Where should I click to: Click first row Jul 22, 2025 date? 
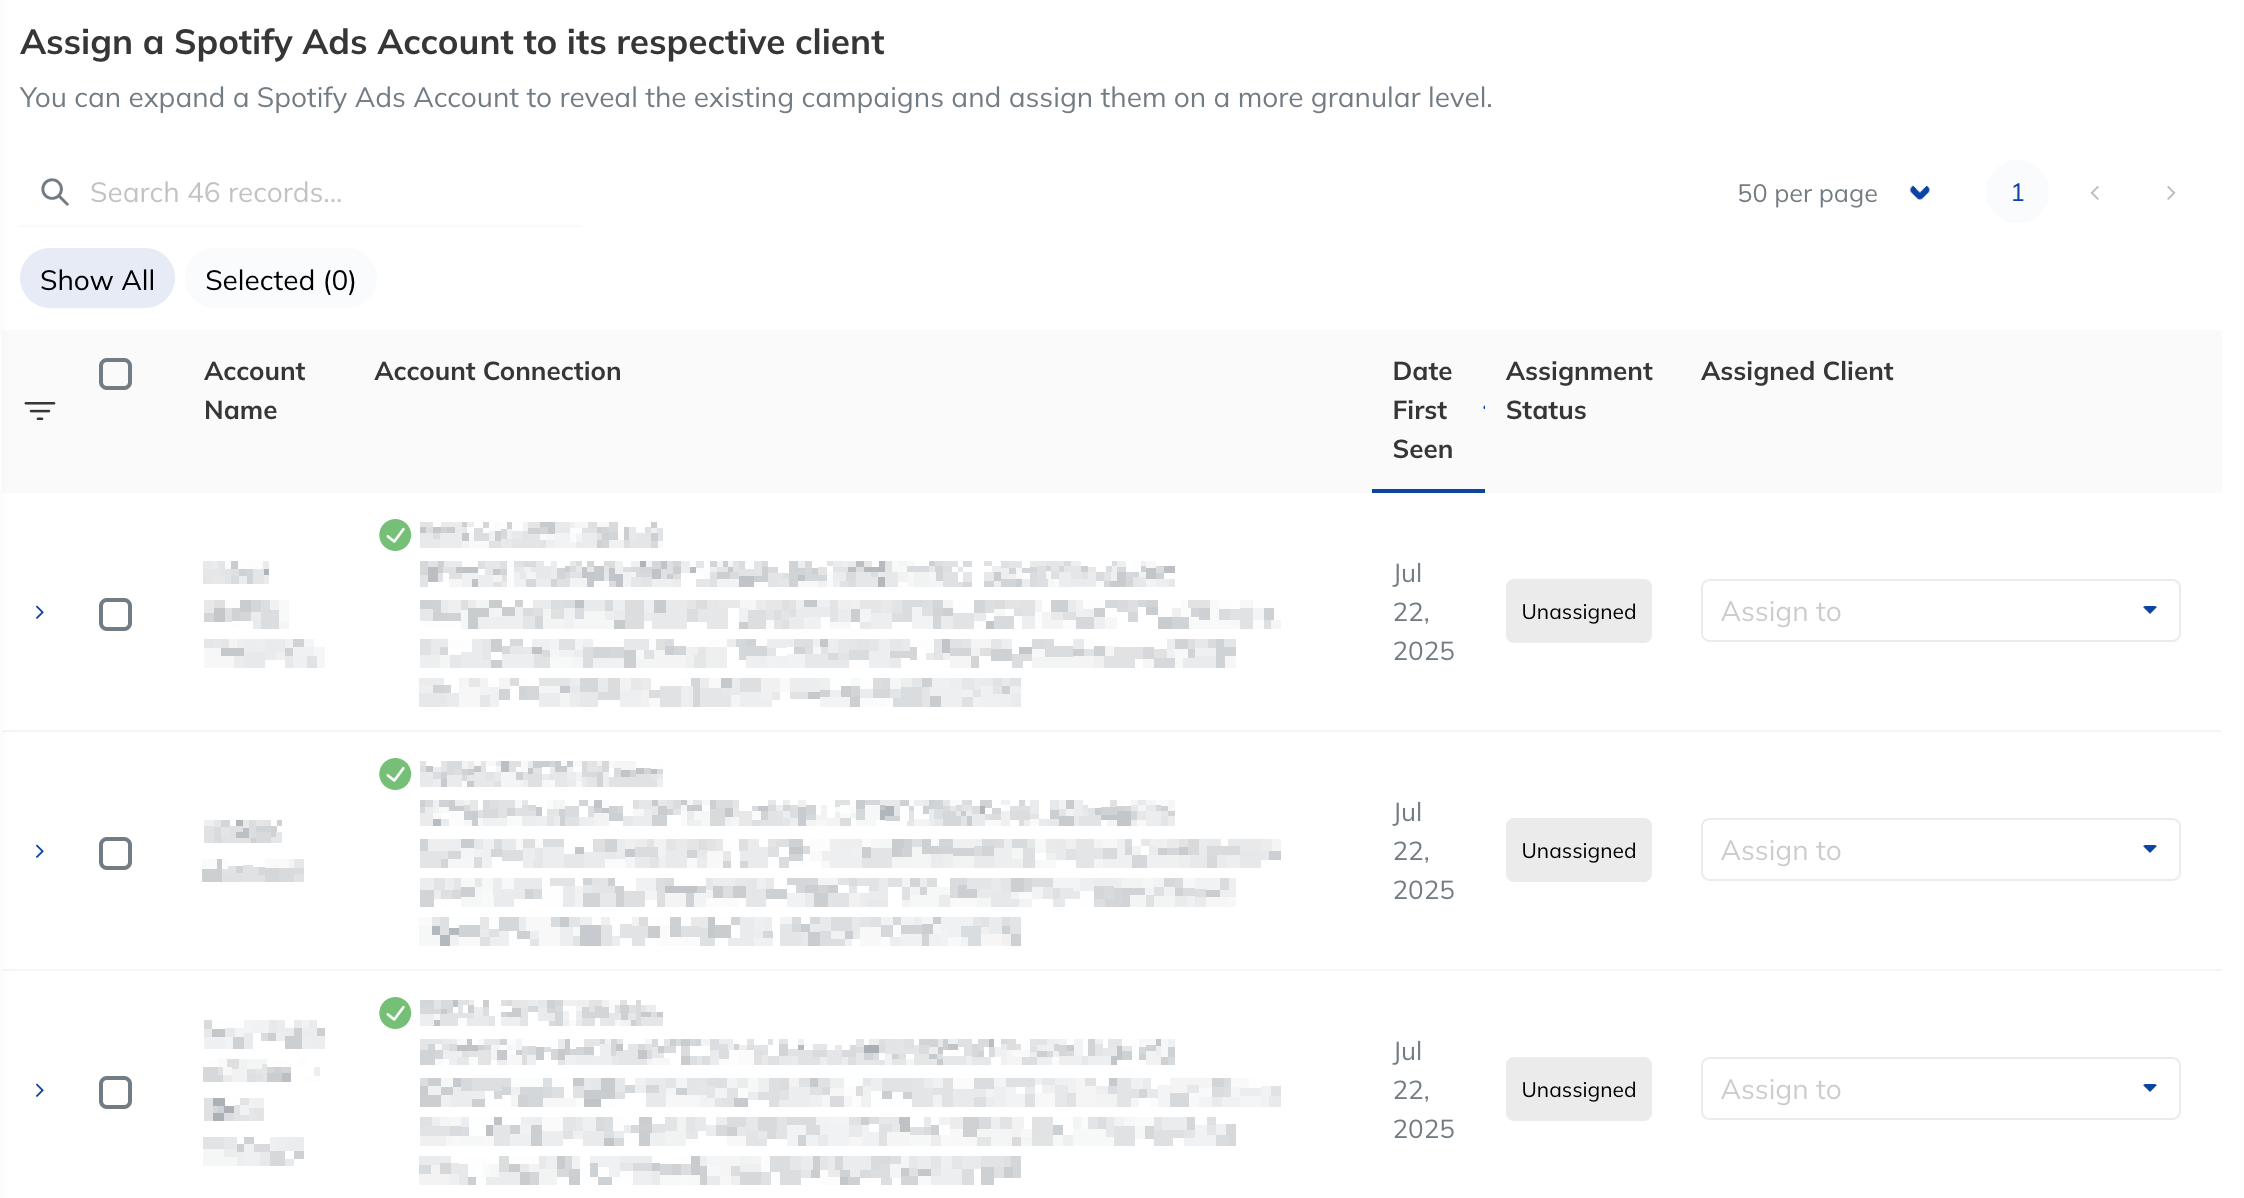coord(1424,612)
